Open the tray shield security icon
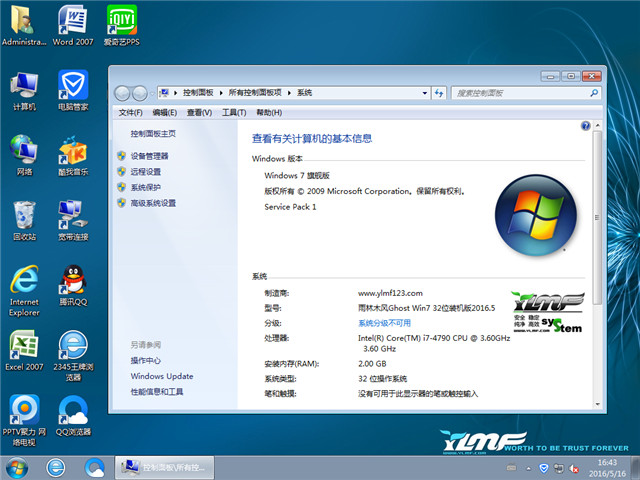Image resolution: width=640 pixels, height=480 pixels. pos(544,468)
